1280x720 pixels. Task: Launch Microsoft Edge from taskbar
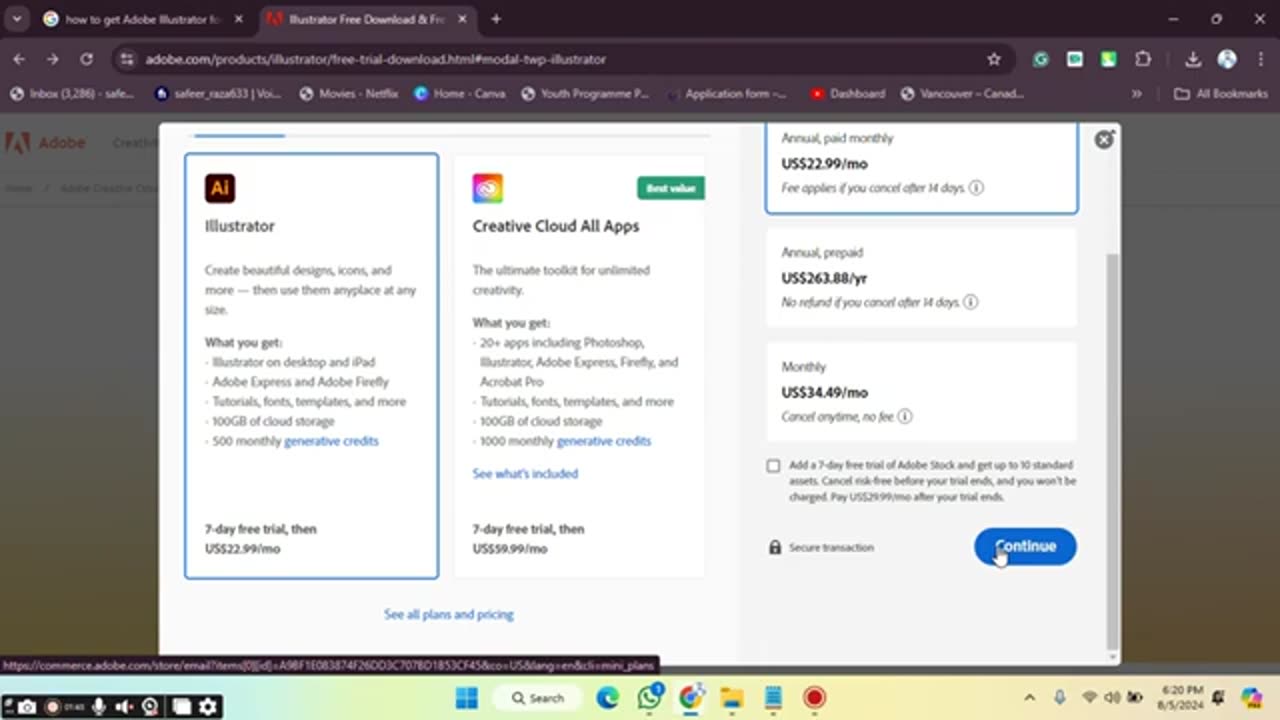pyautogui.click(x=608, y=697)
